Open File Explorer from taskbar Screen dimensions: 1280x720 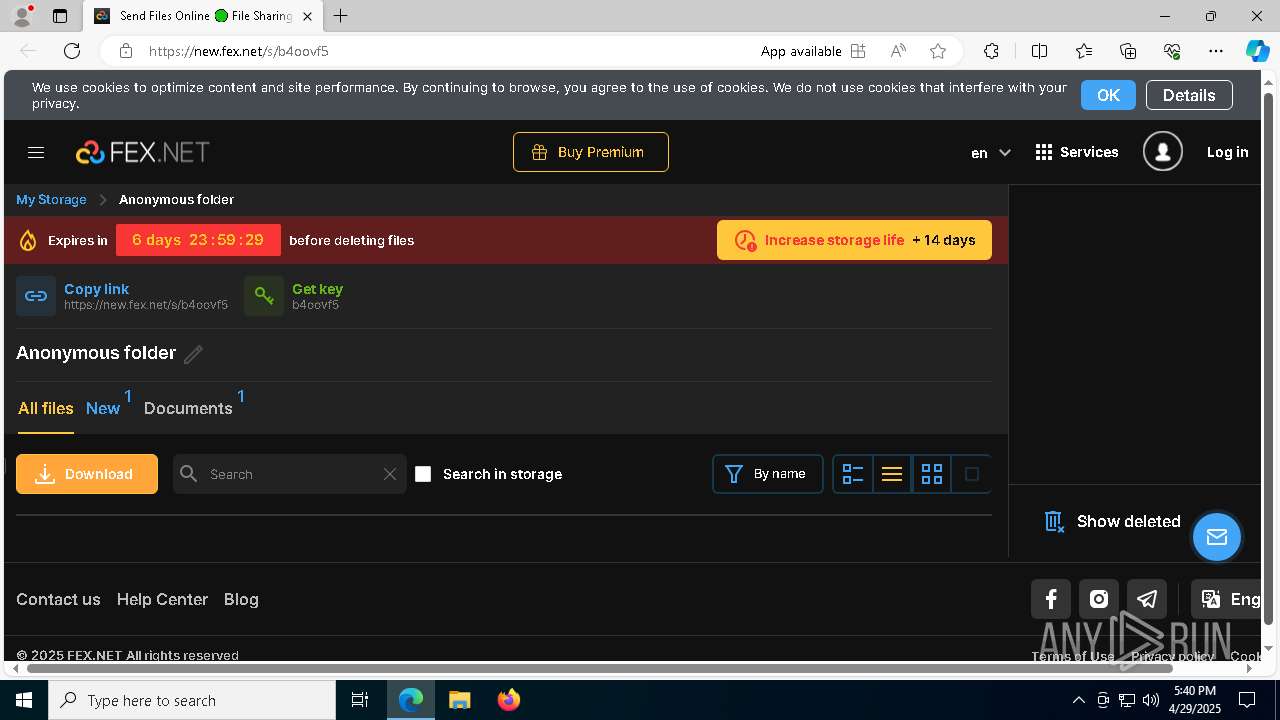459,700
